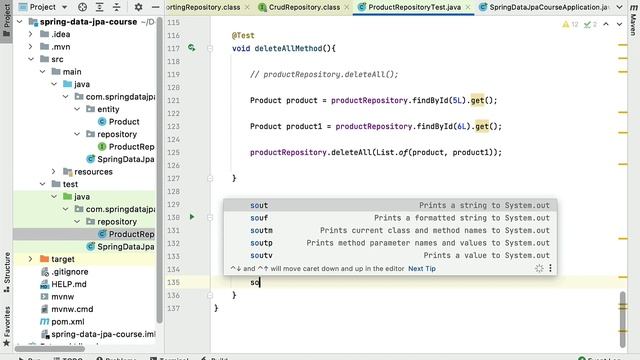640x360 pixels.
Task: Collapse the spring-data-jpa-course root node
Action: (x=20, y=22)
